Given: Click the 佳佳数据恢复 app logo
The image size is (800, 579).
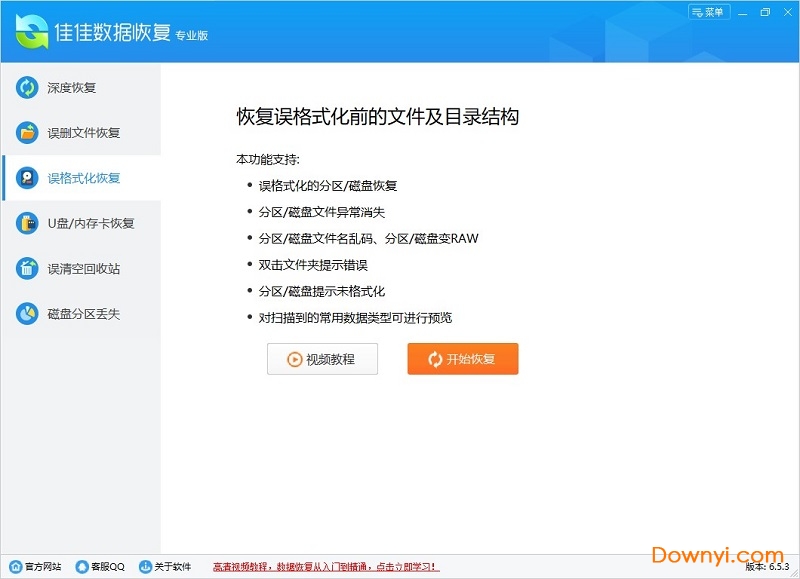Looking at the screenshot, I should pyautogui.click(x=34, y=33).
